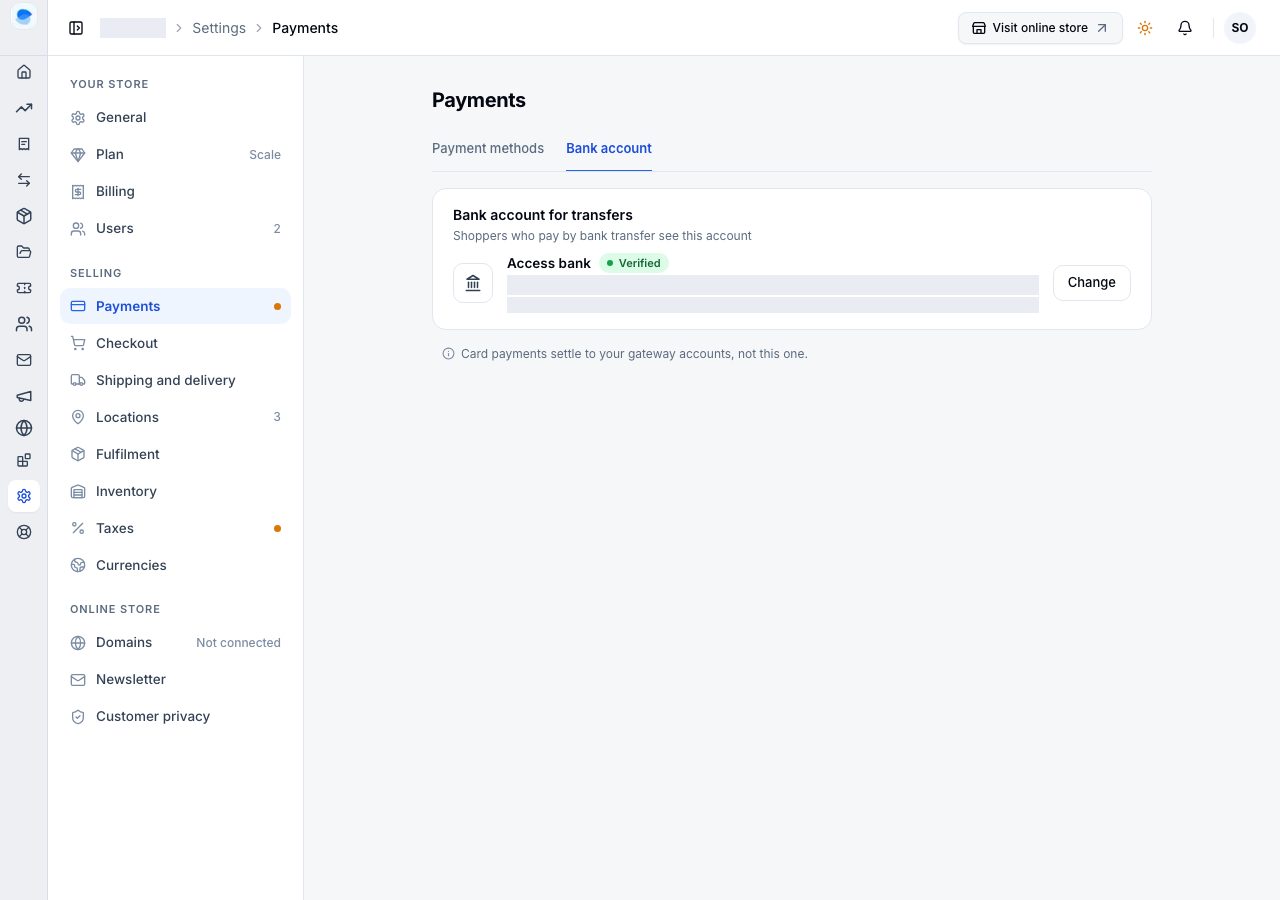
Task: Select the Bank account tab
Action: pyautogui.click(x=609, y=148)
